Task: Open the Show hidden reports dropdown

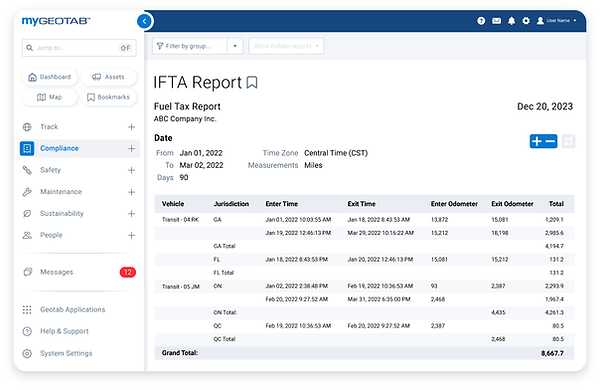Action: click(286, 46)
